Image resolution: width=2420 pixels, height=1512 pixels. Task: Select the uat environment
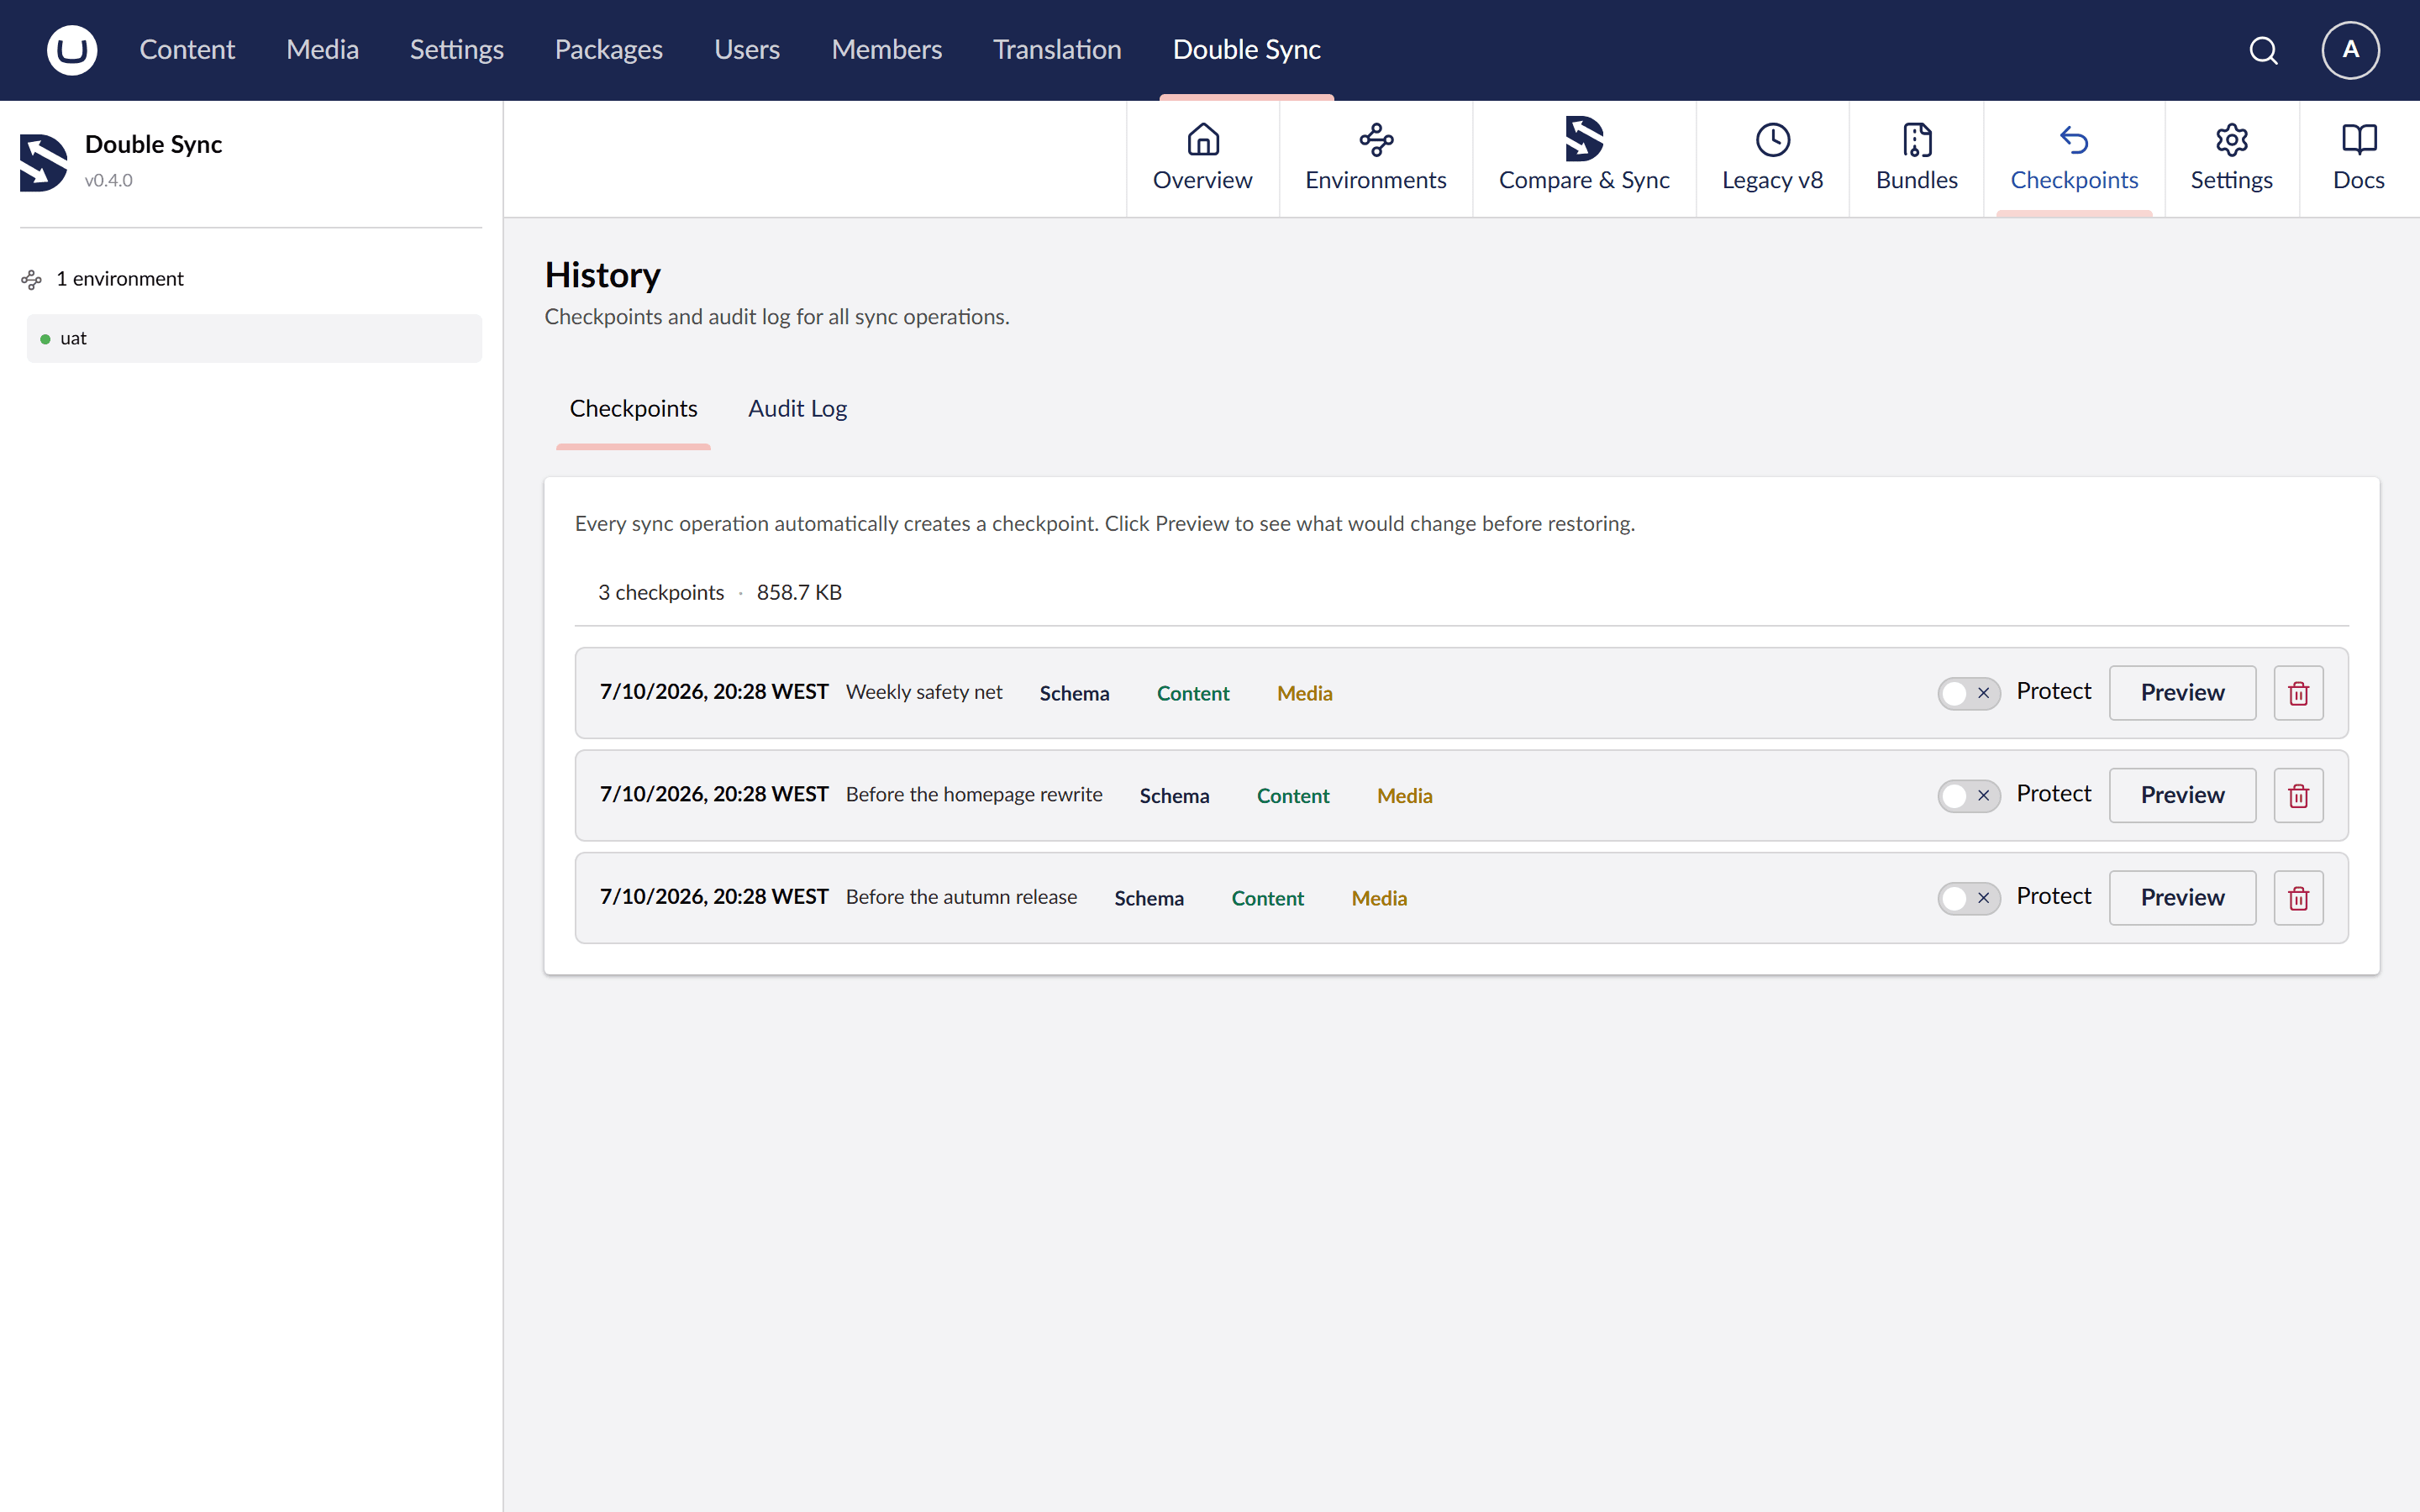pos(254,339)
